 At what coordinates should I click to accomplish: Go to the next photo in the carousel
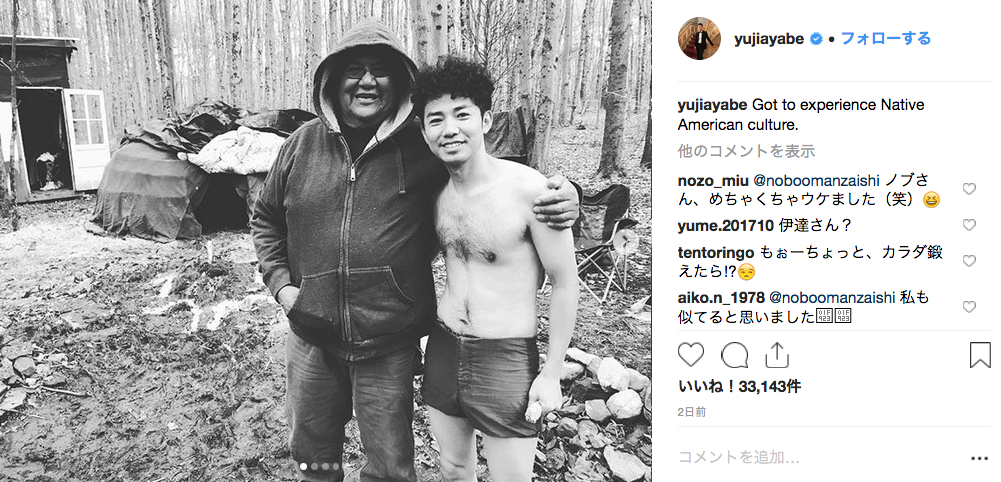coord(626,241)
